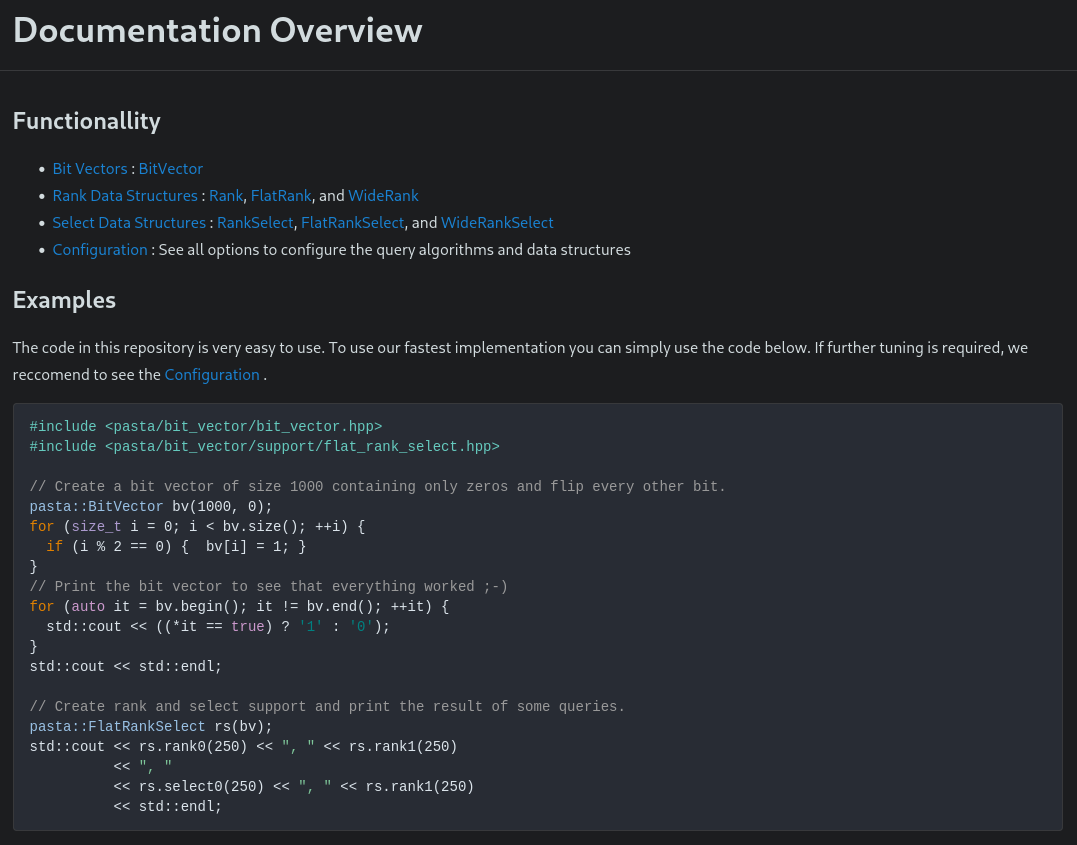The image size is (1077, 845).
Task: Open the FlatRank link
Action: 281,196
